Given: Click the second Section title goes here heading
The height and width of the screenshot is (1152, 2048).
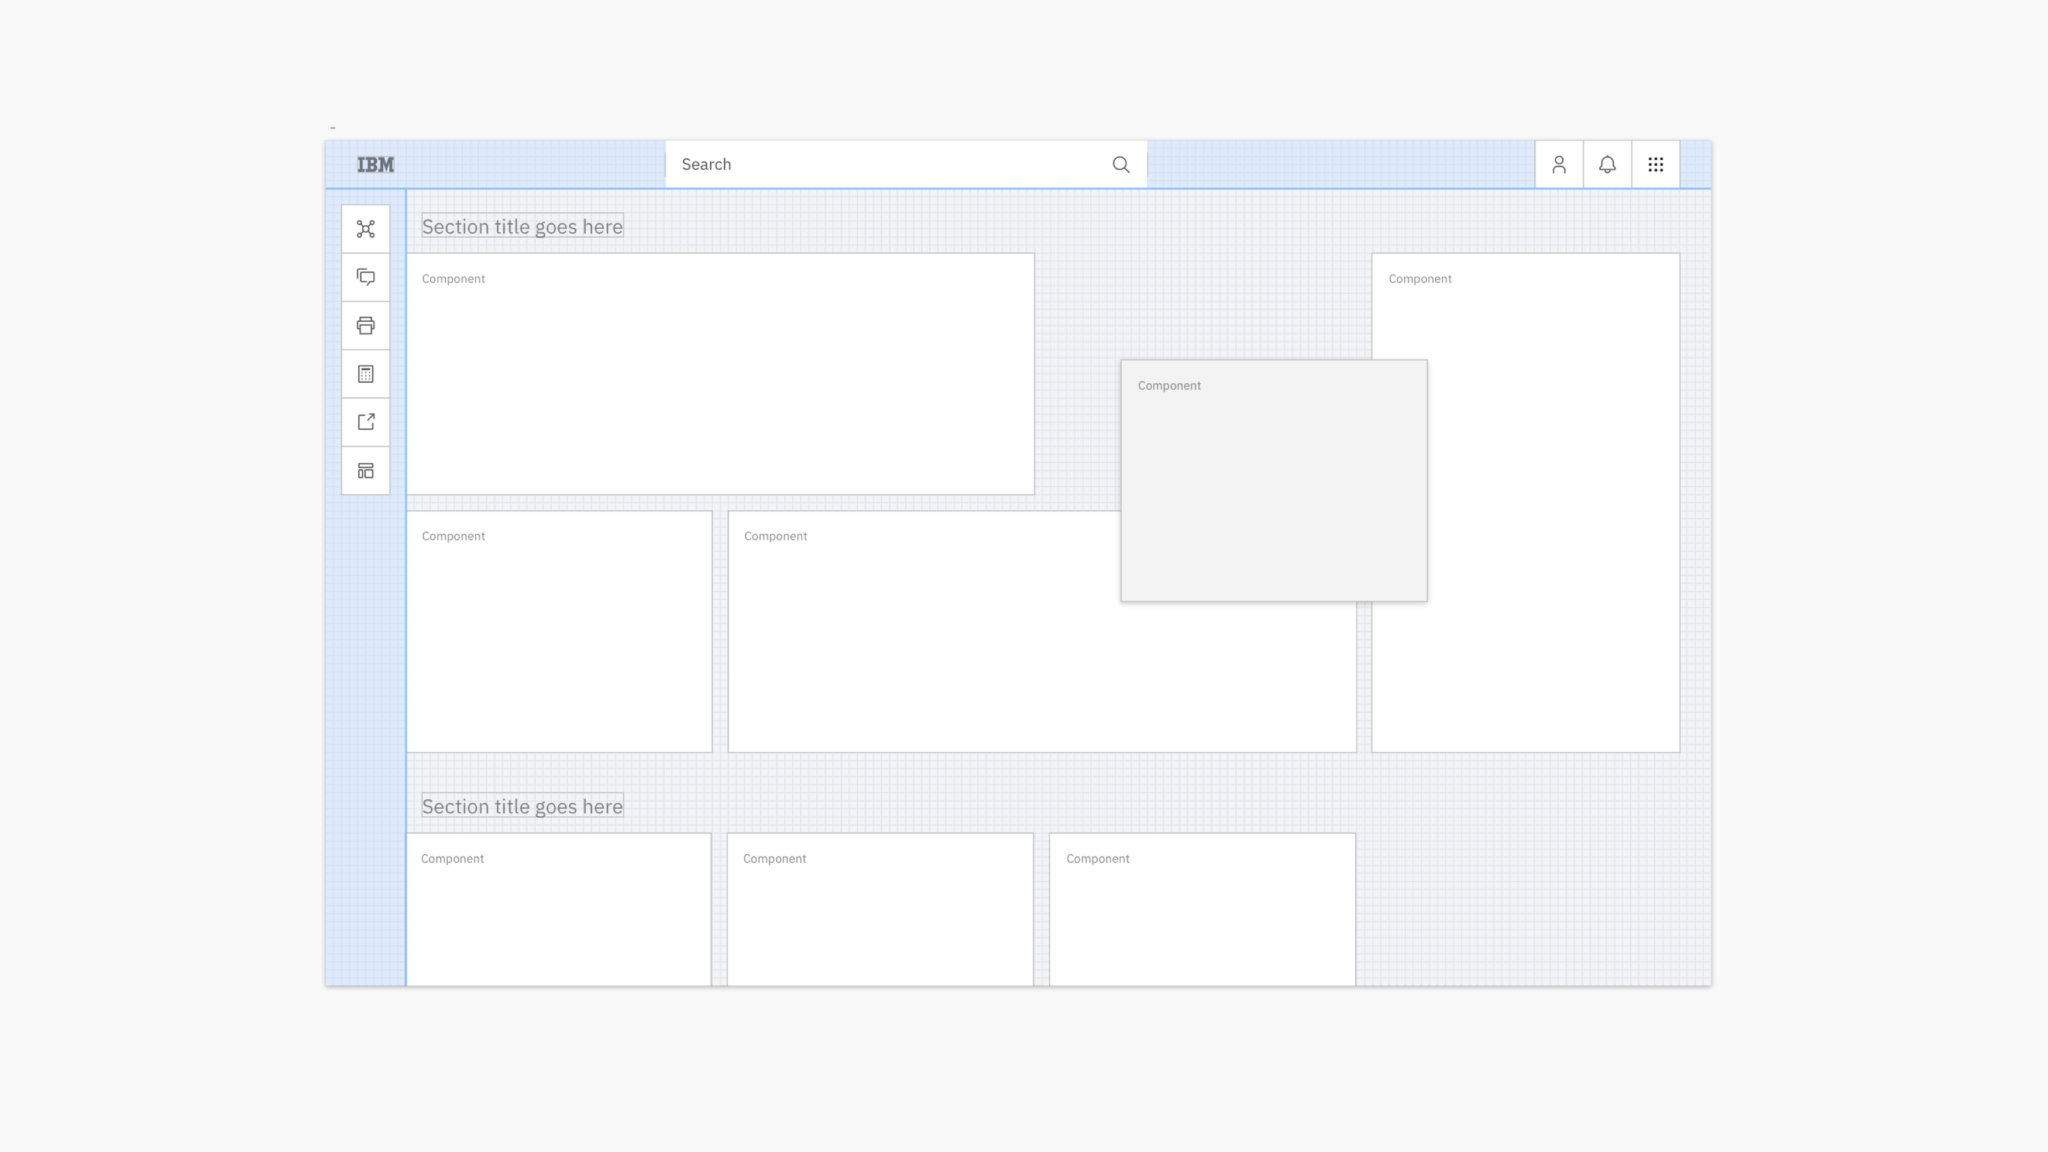Looking at the screenshot, I should [x=521, y=806].
